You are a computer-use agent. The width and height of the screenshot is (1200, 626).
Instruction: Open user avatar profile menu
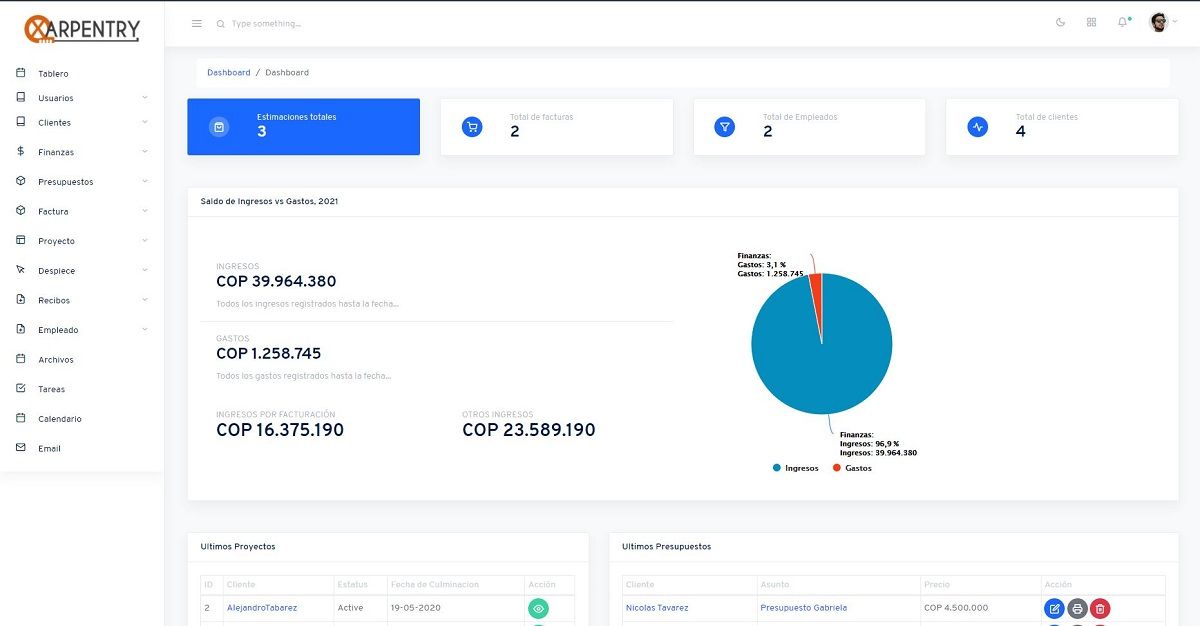(x=1159, y=22)
